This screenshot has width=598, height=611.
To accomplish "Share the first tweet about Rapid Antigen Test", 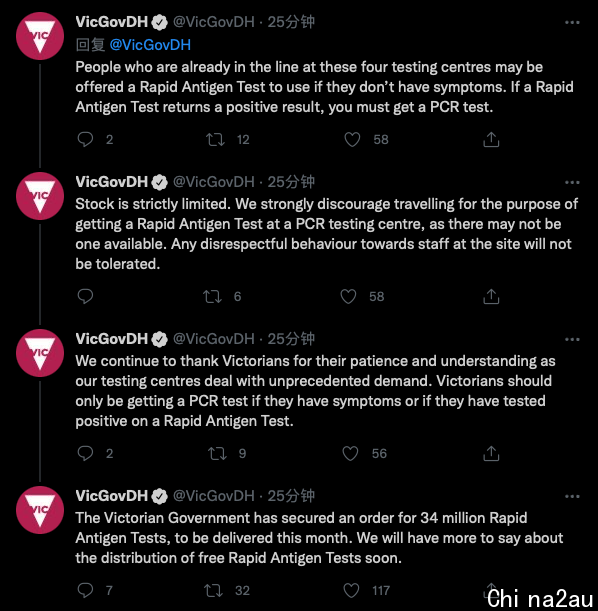I will (491, 140).
